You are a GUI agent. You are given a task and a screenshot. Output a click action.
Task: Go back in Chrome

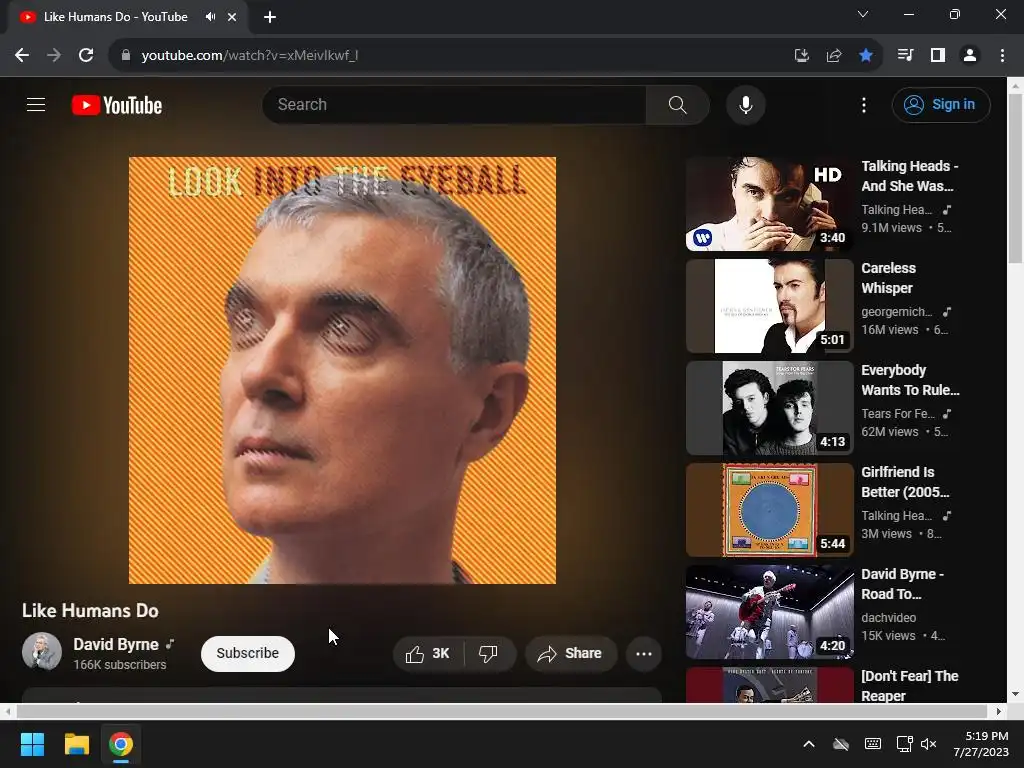click(22, 56)
